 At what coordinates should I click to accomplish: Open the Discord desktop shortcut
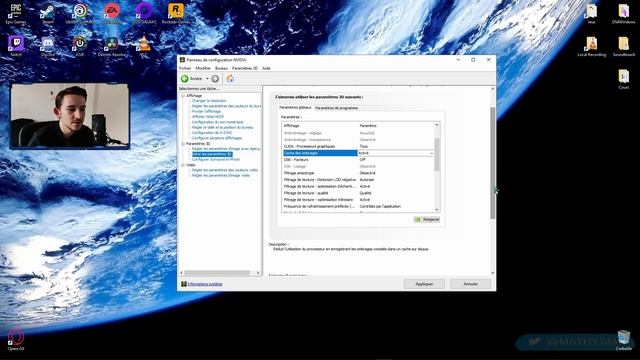[x=48, y=46]
